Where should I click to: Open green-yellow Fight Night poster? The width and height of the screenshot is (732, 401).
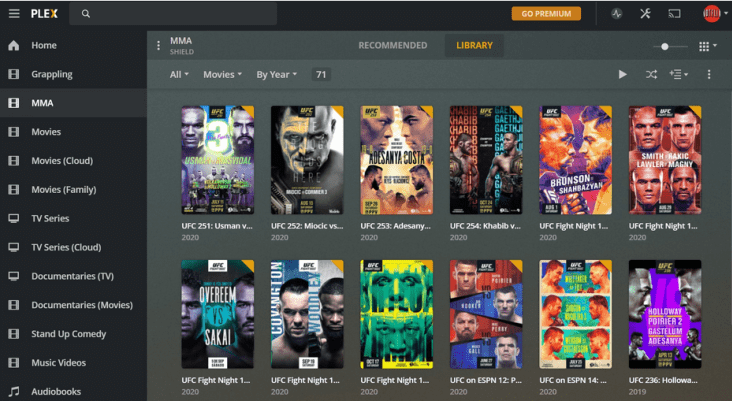(396, 314)
